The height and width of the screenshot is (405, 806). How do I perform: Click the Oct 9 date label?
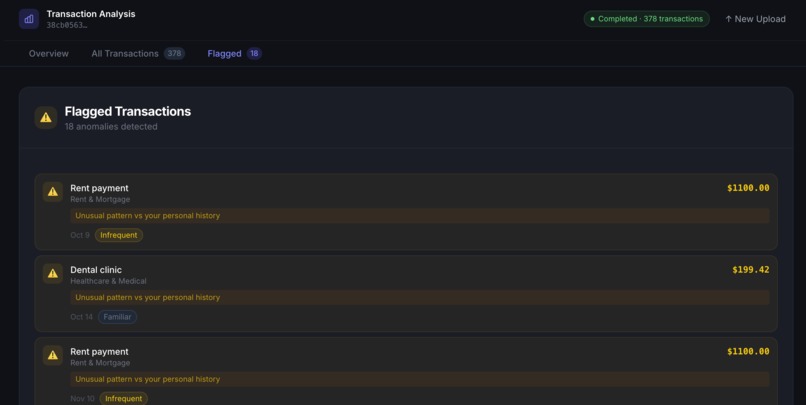tap(80, 235)
